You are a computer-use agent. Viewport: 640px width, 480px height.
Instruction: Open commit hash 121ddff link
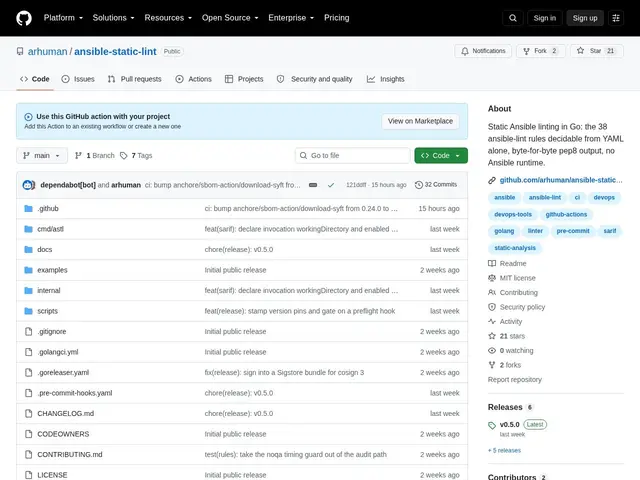coord(356,185)
